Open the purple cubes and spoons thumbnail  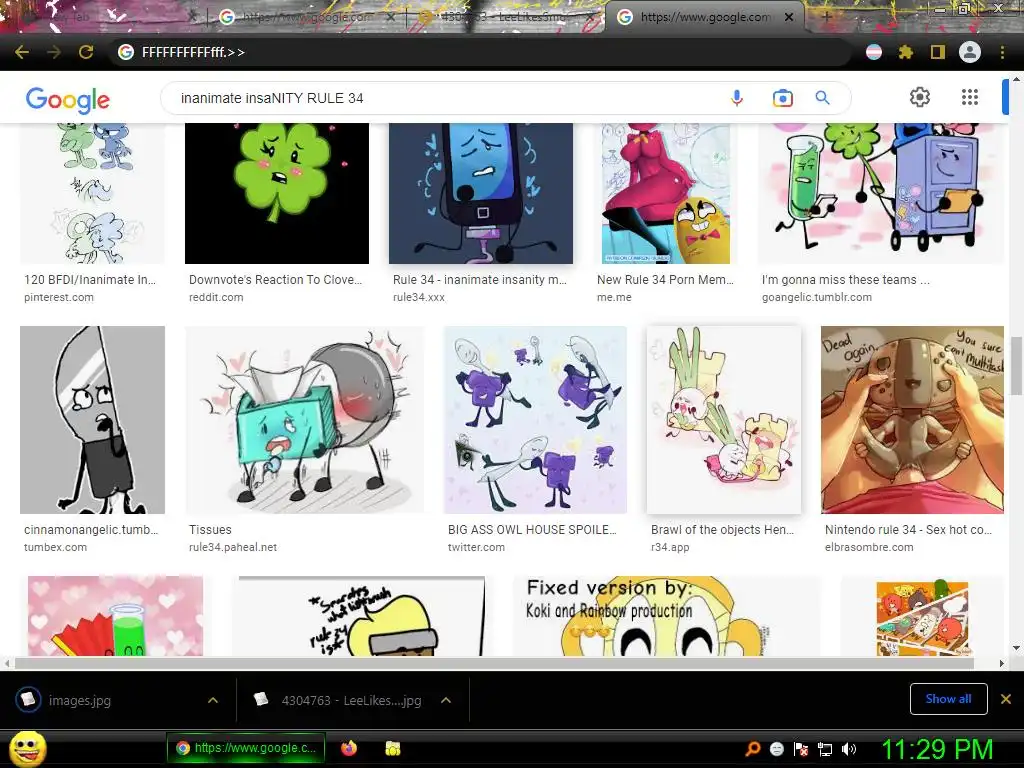pos(536,420)
